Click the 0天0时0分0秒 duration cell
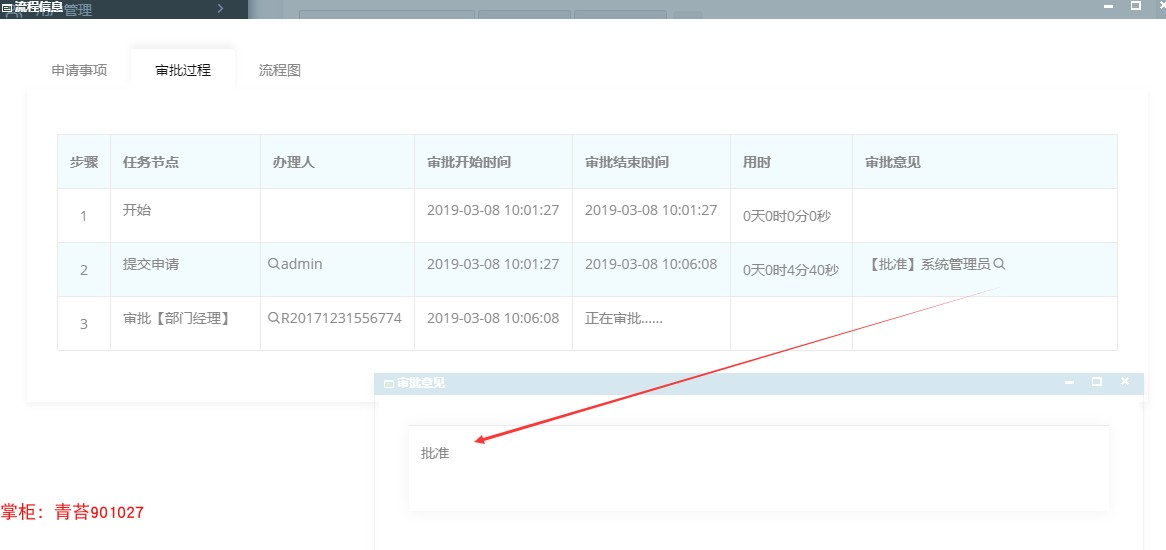 click(791, 216)
